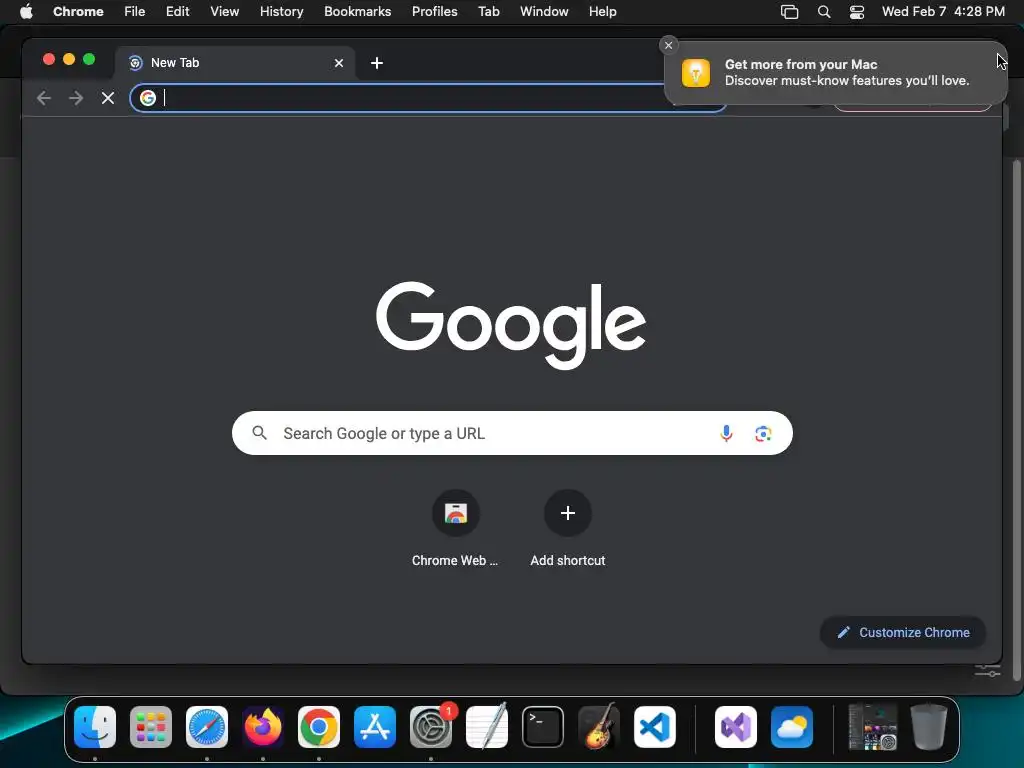Open Visual Studio from the Dock
The image size is (1024, 768).
pyautogui.click(x=736, y=727)
